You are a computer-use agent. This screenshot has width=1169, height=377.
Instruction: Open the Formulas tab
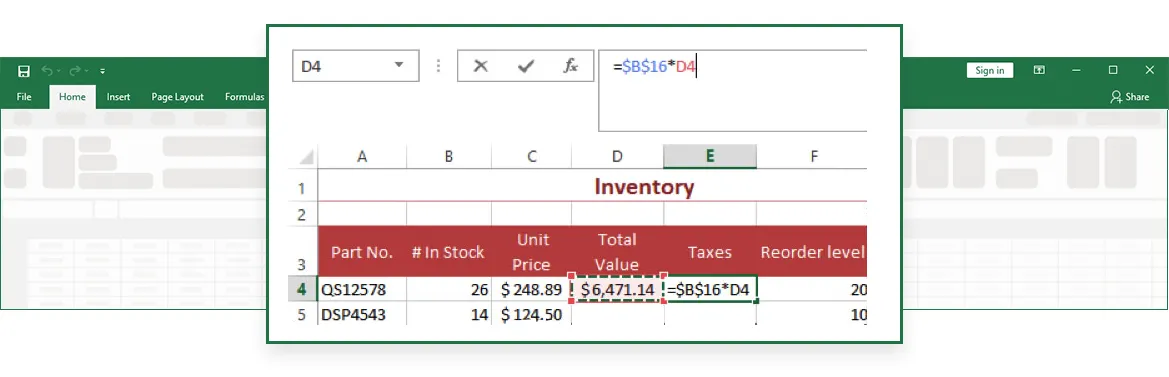tap(245, 97)
